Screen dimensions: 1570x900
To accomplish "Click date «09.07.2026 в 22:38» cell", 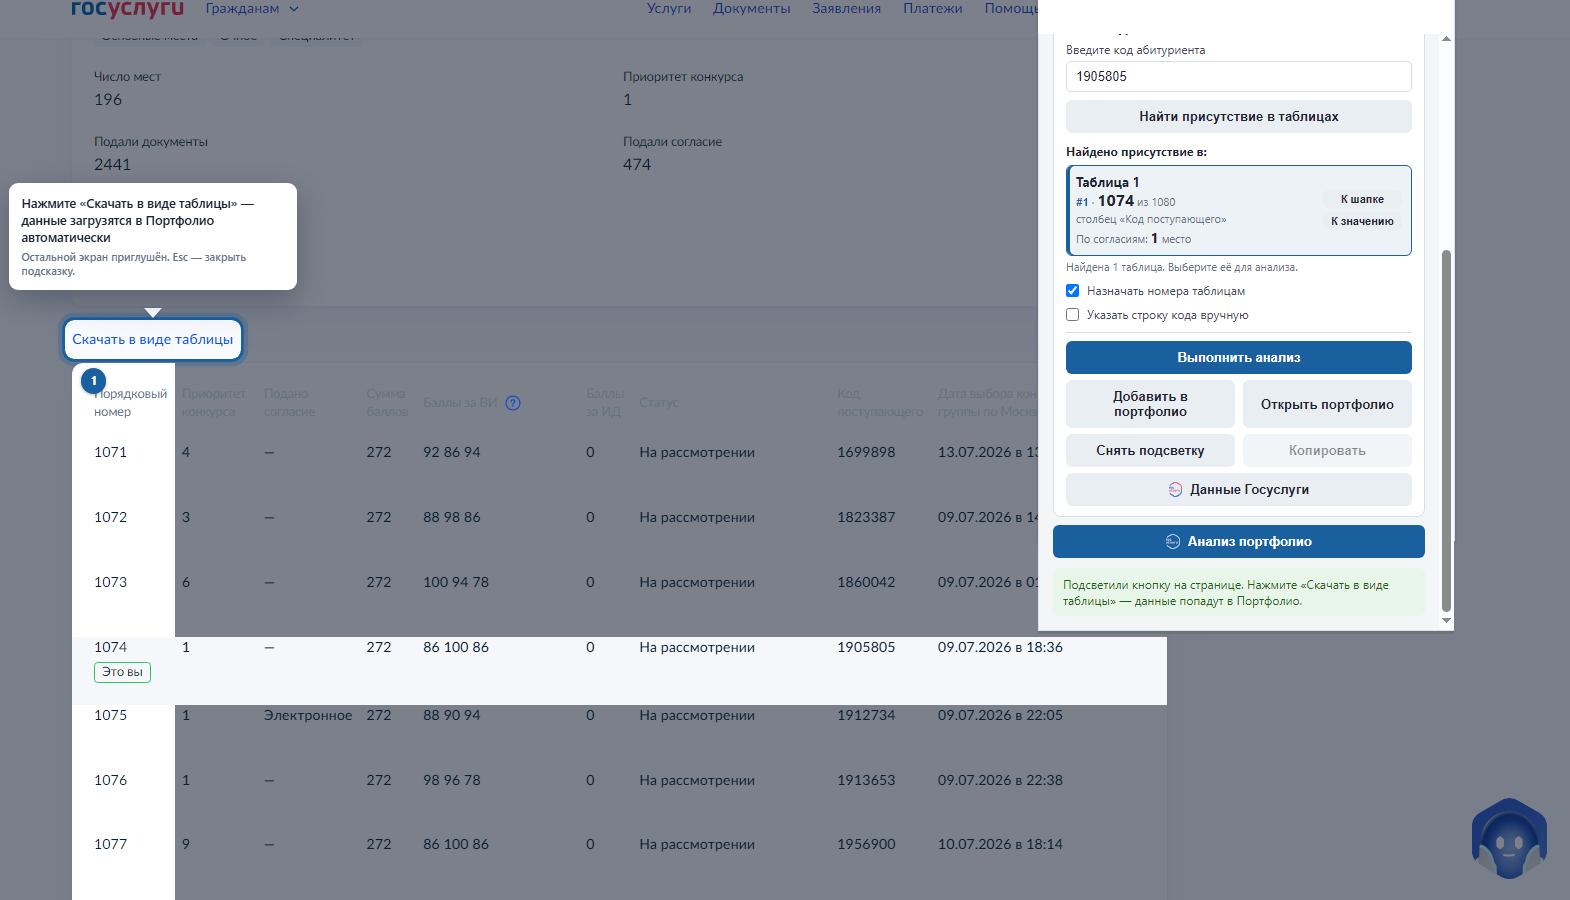I will [1000, 781].
